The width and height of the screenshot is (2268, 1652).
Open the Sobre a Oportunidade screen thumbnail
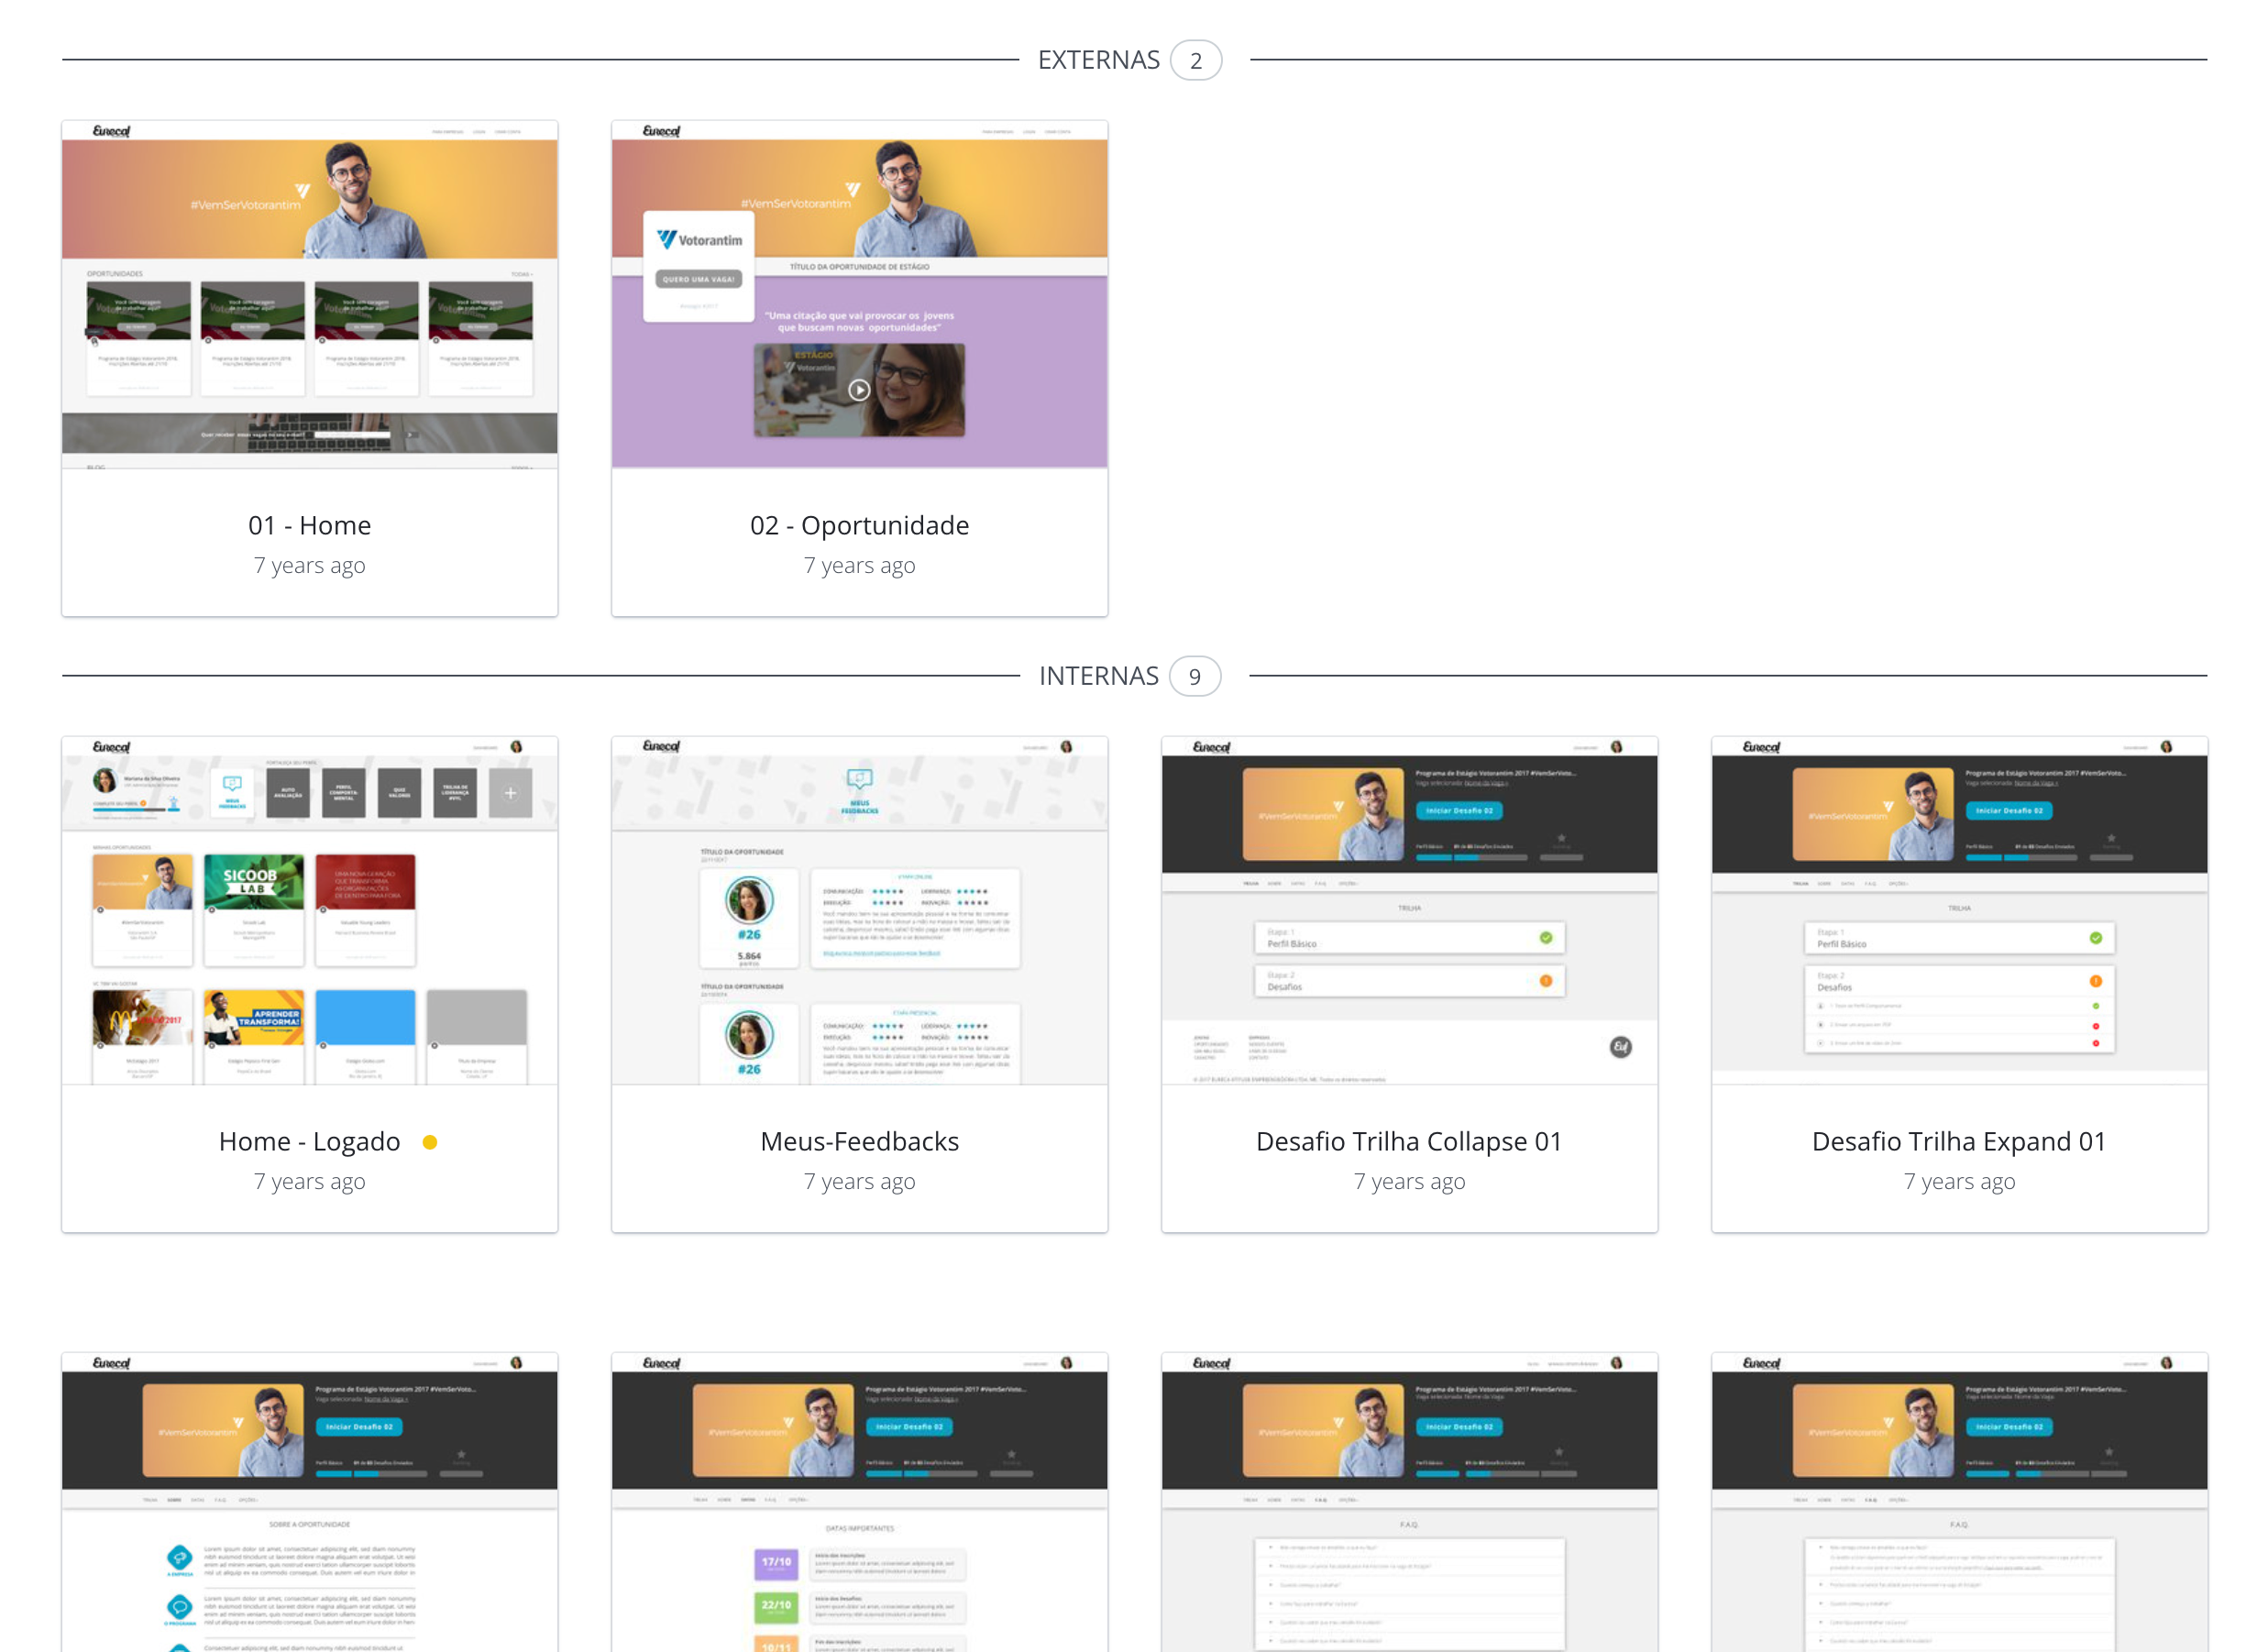click(310, 1502)
